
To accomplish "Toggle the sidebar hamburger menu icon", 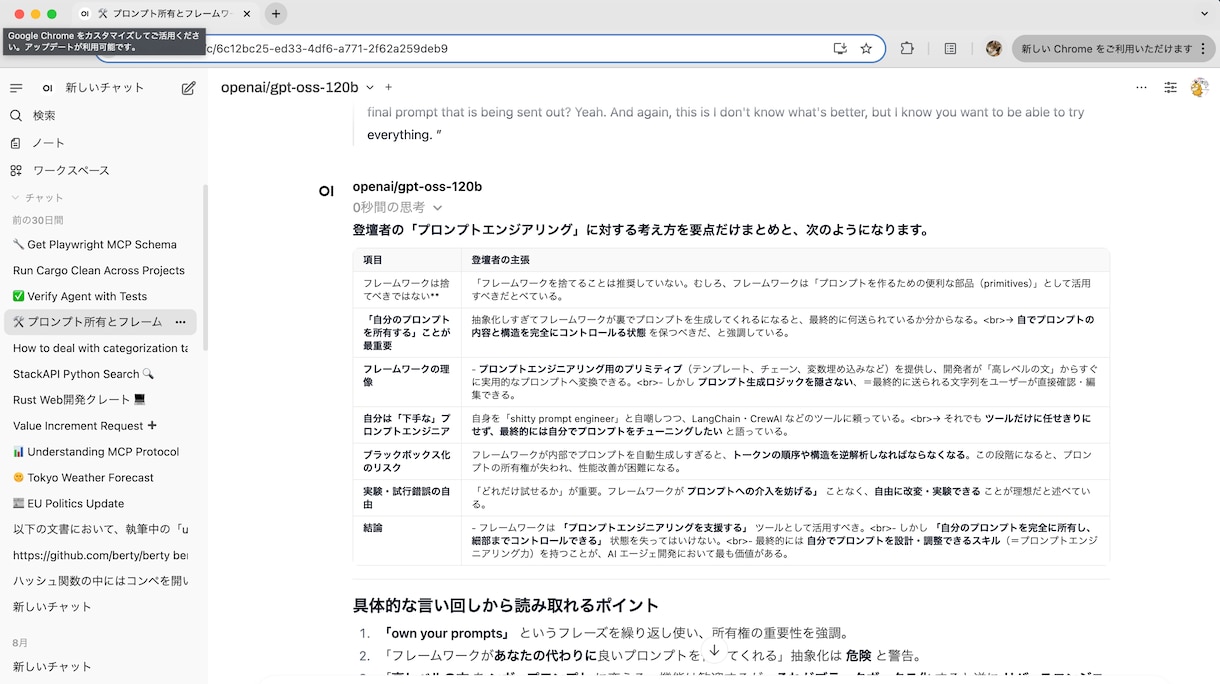I will pyautogui.click(x=16, y=88).
